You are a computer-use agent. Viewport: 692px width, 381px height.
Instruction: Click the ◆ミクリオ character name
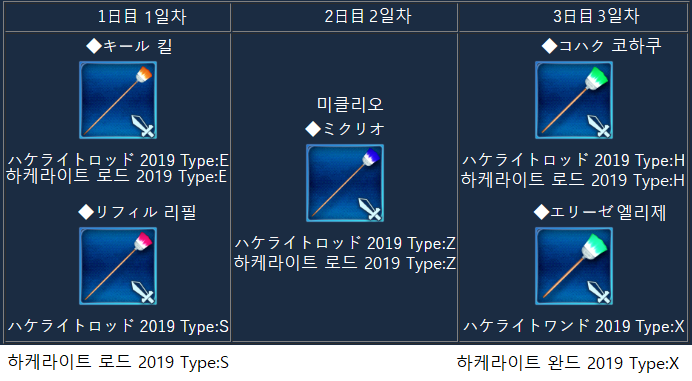pyautogui.click(x=345, y=129)
